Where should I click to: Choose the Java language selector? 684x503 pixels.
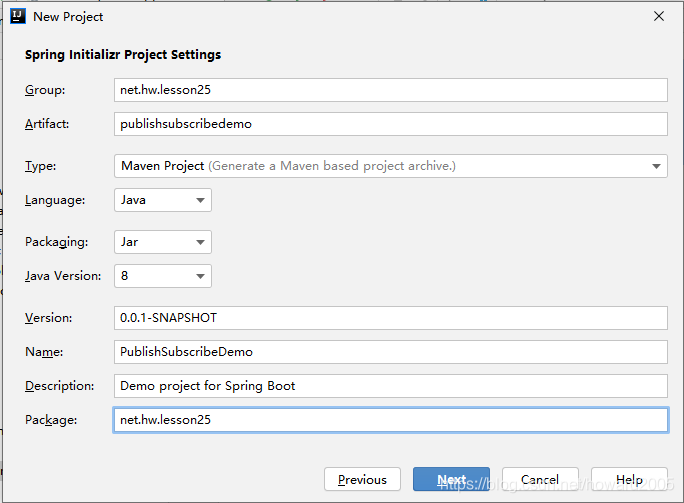coord(163,200)
